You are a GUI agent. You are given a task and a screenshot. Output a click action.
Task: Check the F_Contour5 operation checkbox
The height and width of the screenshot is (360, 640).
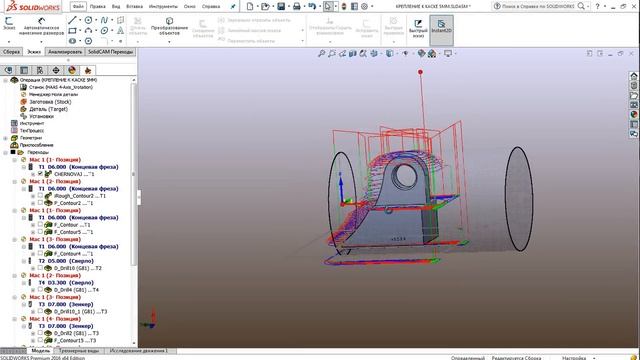tap(40, 232)
